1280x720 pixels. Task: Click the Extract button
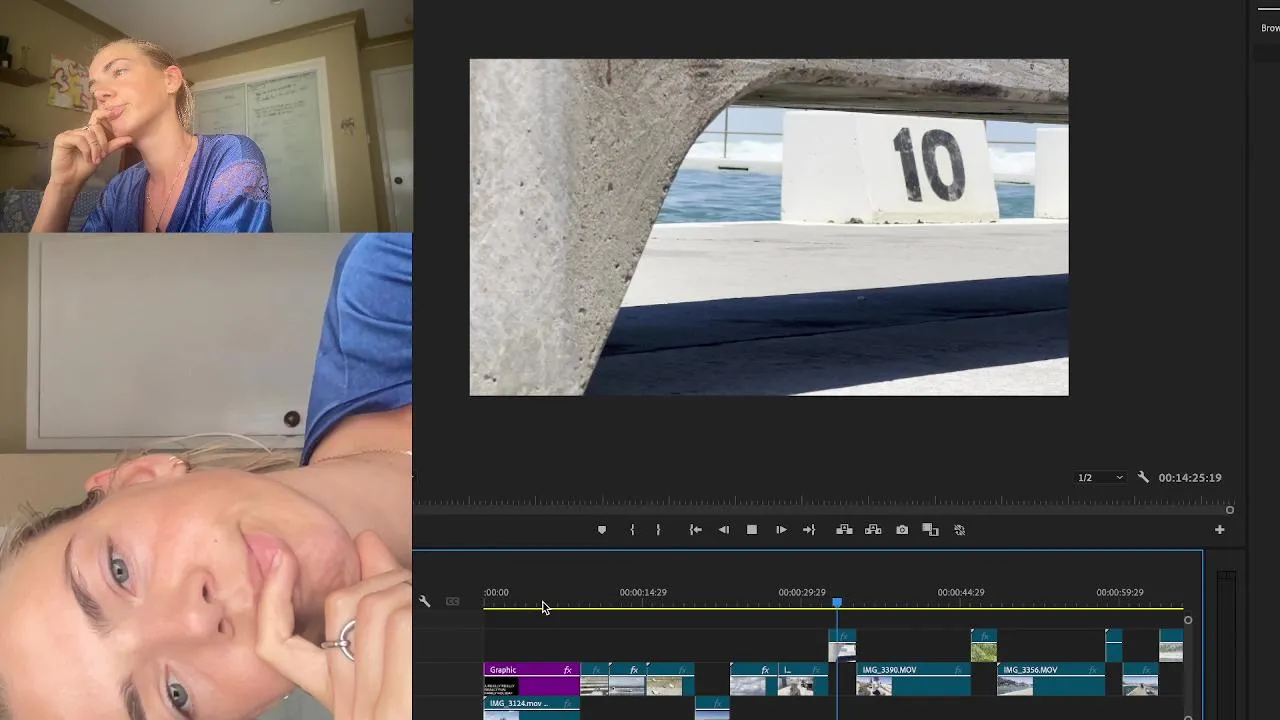tap(873, 530)
